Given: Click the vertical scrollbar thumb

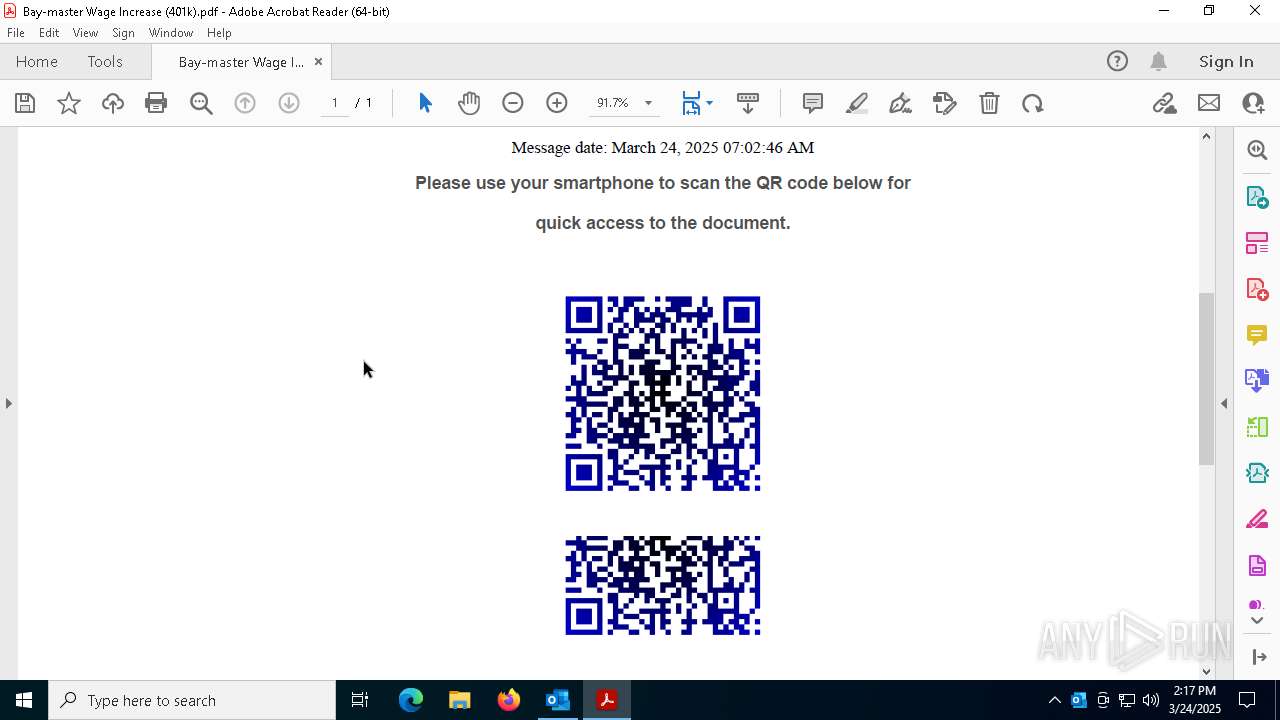Looking at the screenshot, I should pos(1206,378).
